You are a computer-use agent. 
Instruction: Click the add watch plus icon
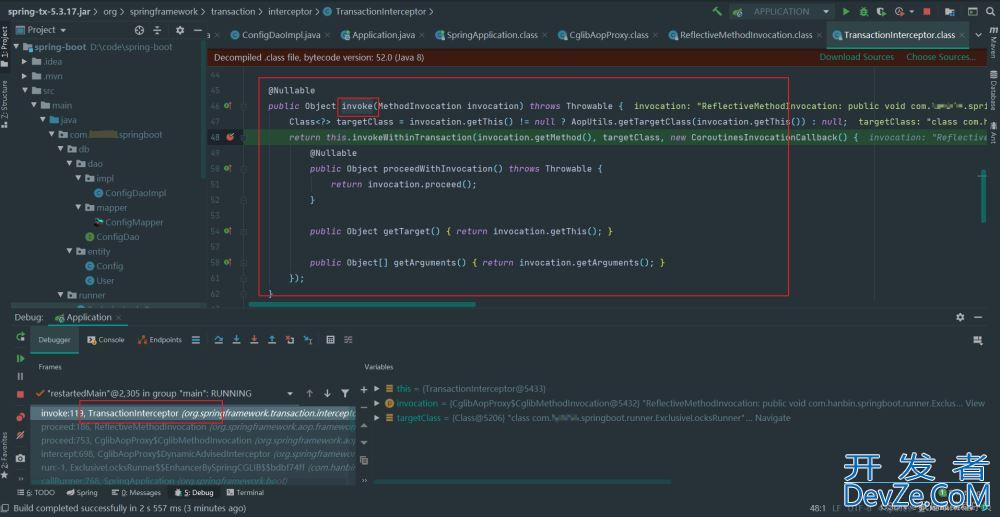click(364, 390)
